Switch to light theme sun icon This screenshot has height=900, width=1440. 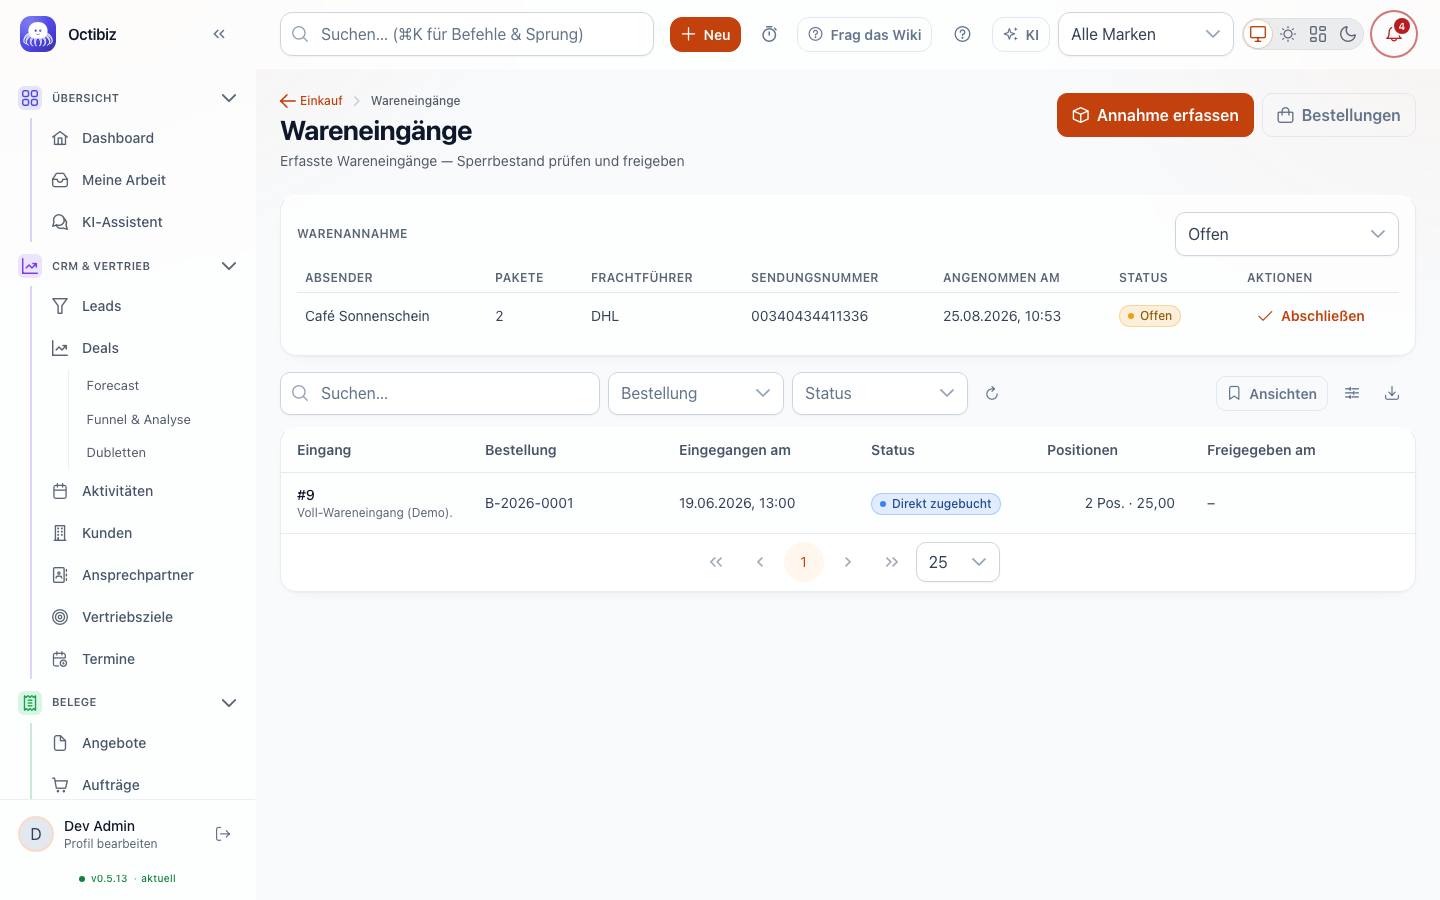(1288, 34)
